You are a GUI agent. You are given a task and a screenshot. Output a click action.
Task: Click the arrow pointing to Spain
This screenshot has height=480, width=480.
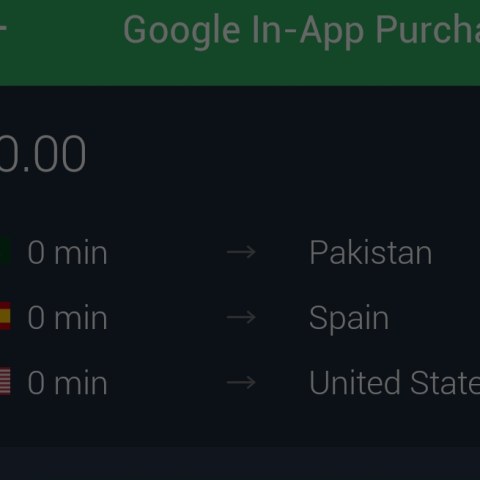[241, 317]
